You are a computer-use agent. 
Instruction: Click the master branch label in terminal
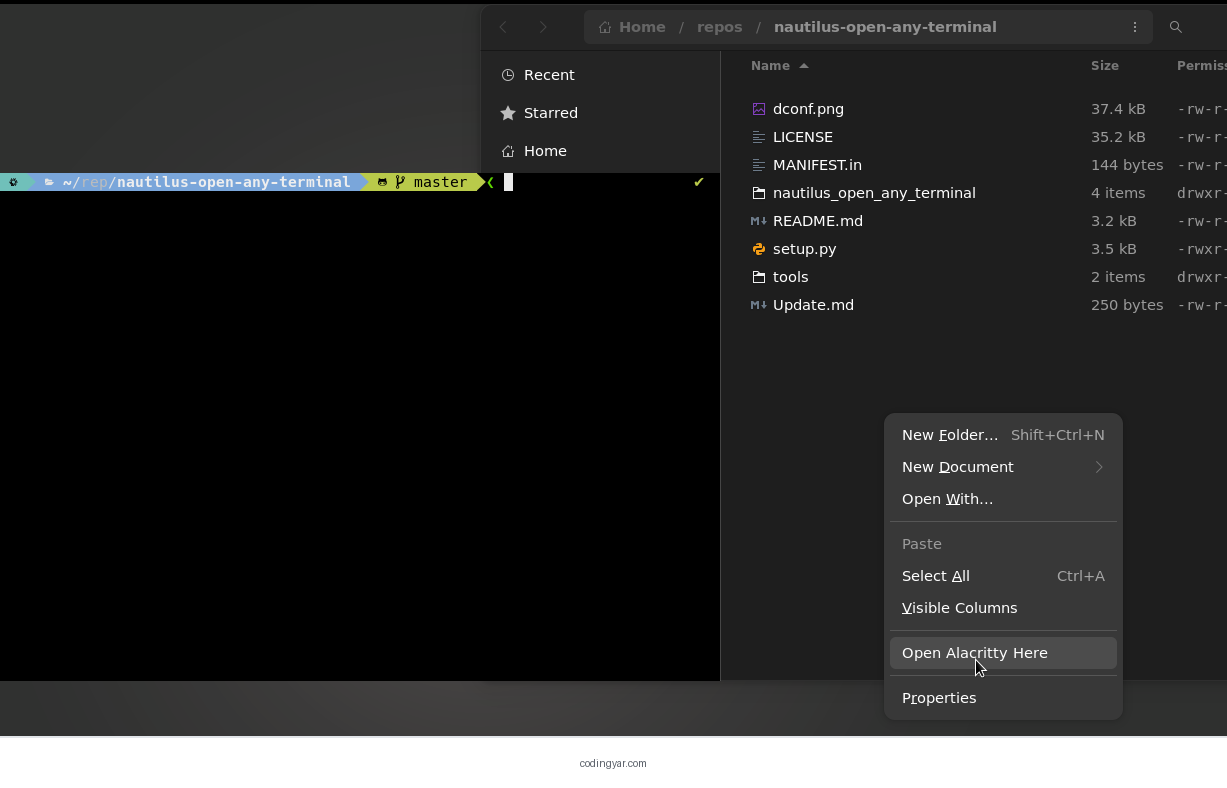point(440,182)
